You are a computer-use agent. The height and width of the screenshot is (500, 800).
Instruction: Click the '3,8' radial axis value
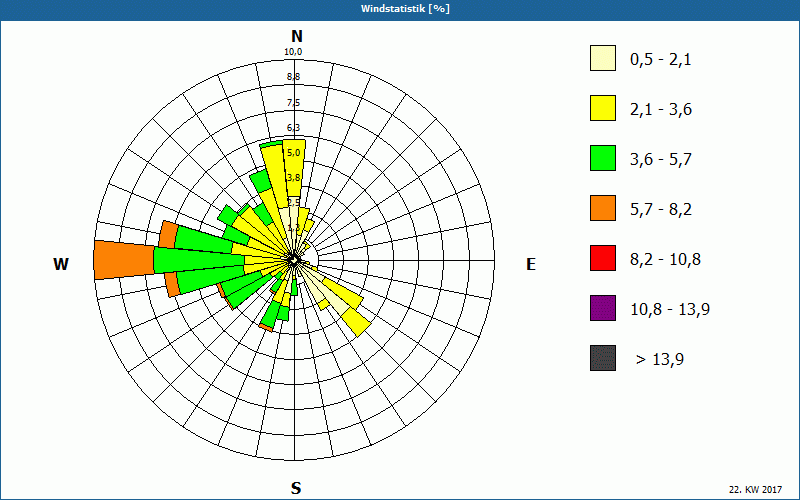[x=293, y=178]
